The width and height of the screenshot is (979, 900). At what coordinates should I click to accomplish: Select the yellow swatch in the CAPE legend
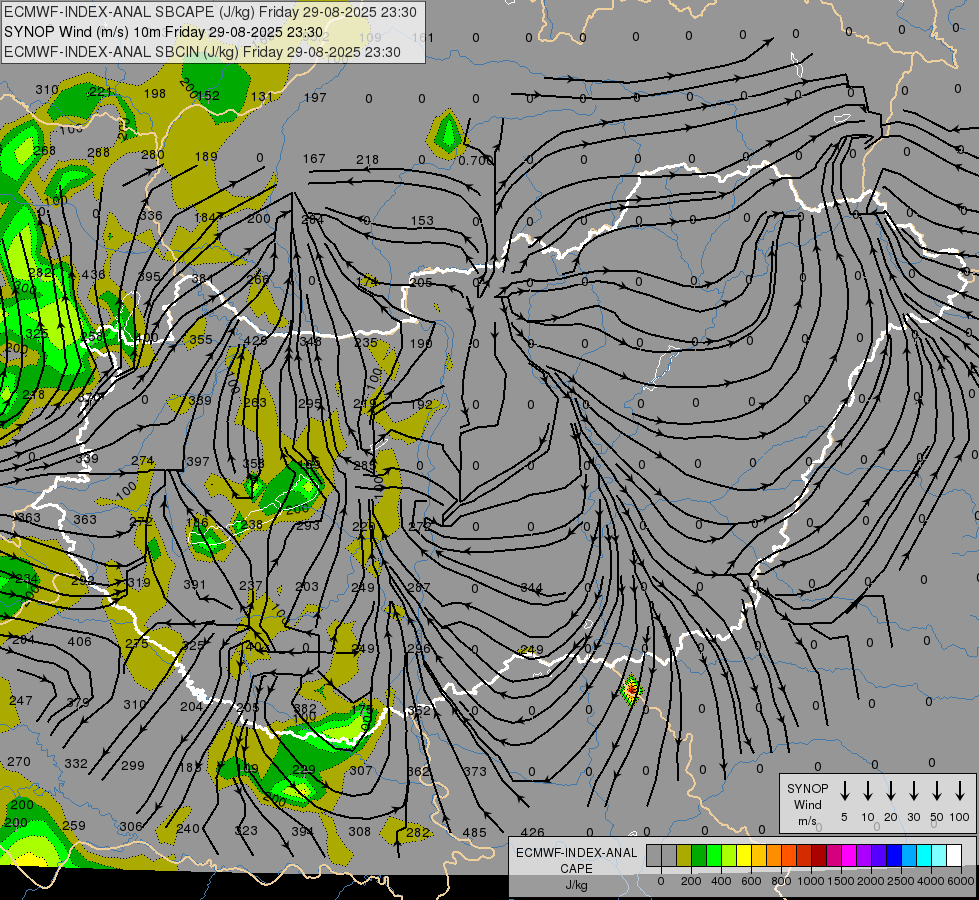tap(744, 856)
